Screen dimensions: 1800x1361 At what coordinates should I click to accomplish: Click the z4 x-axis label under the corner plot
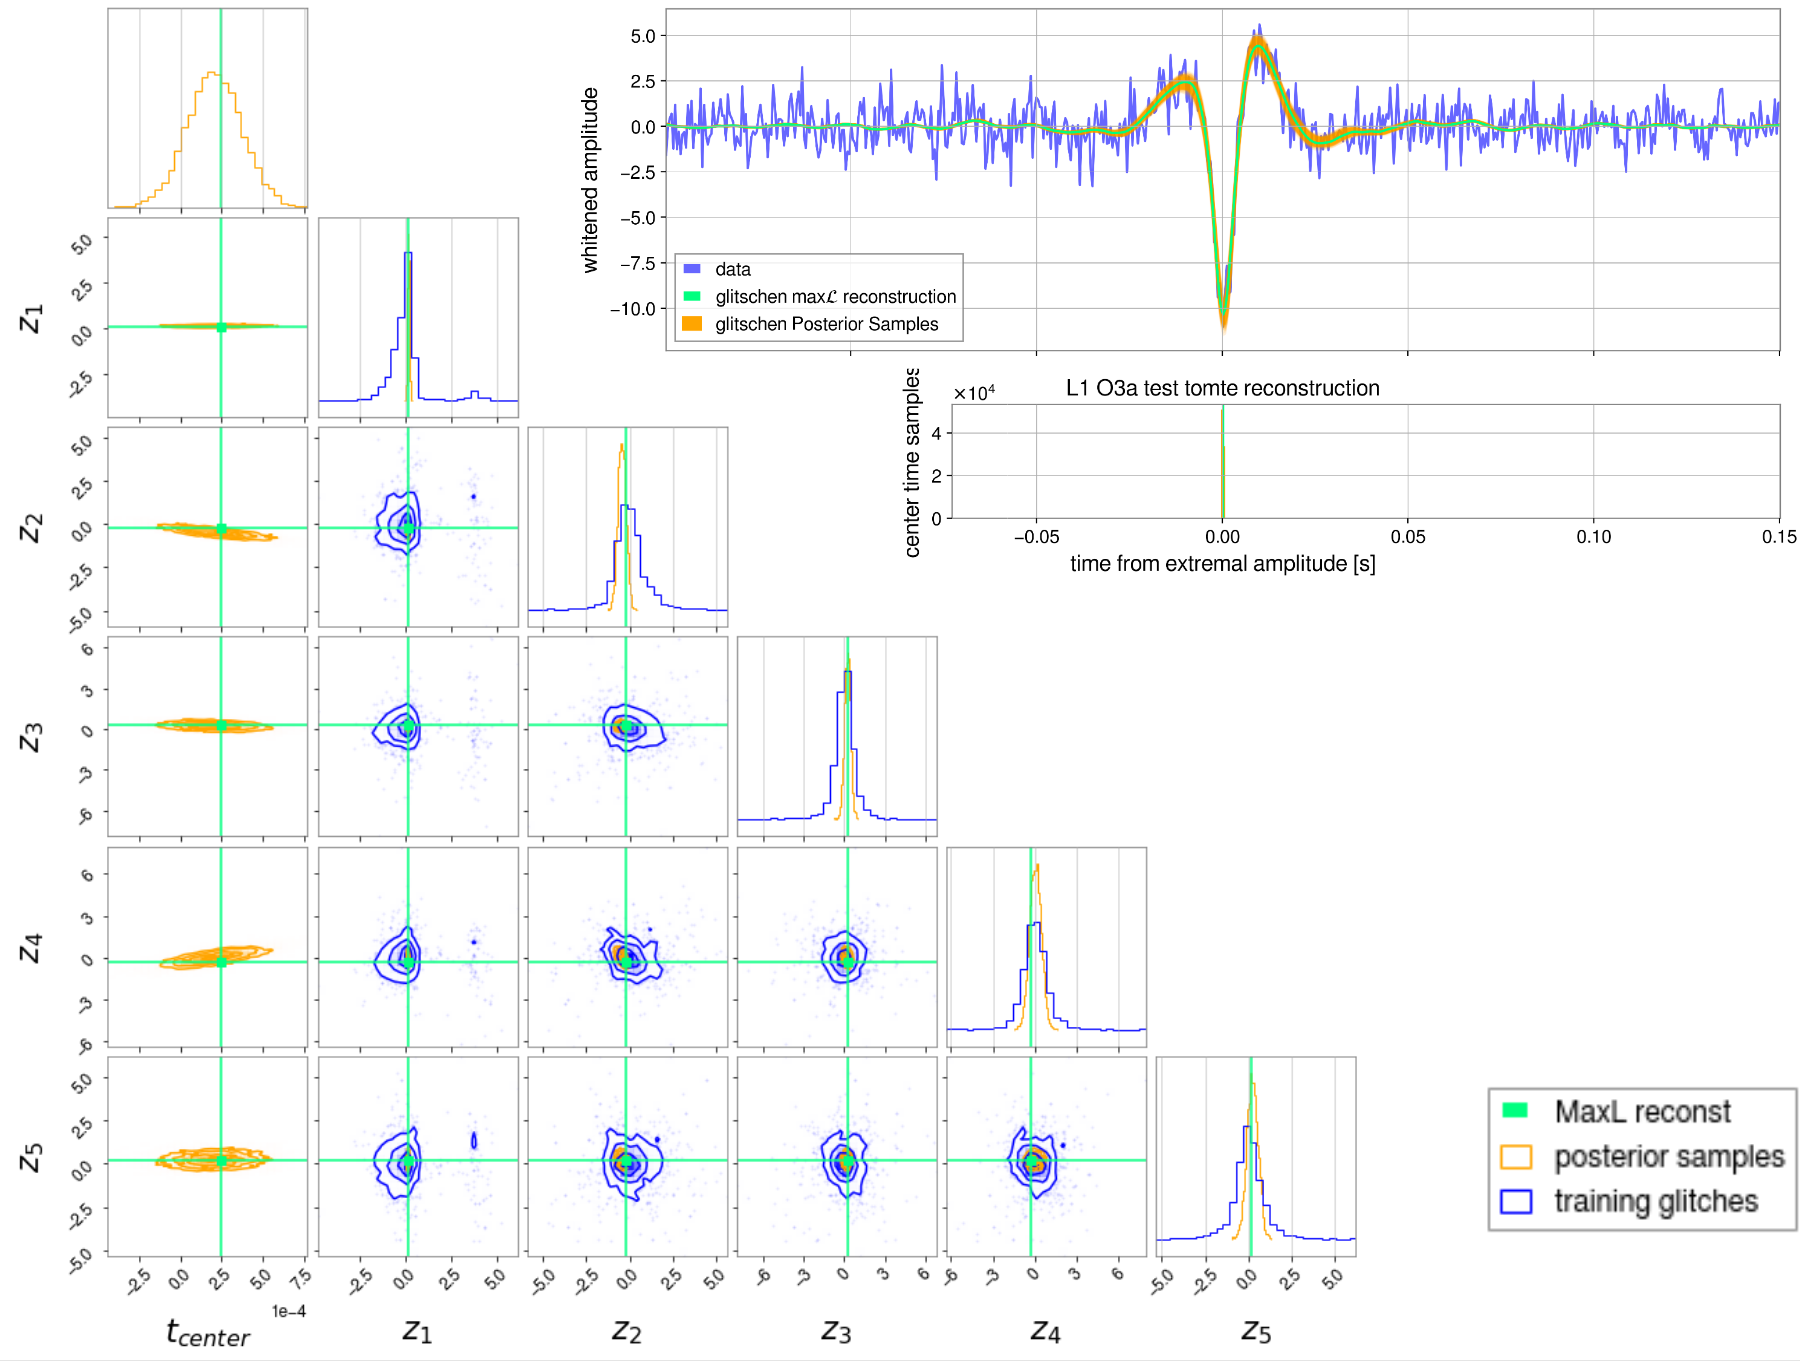[x=1045, y=1331]
